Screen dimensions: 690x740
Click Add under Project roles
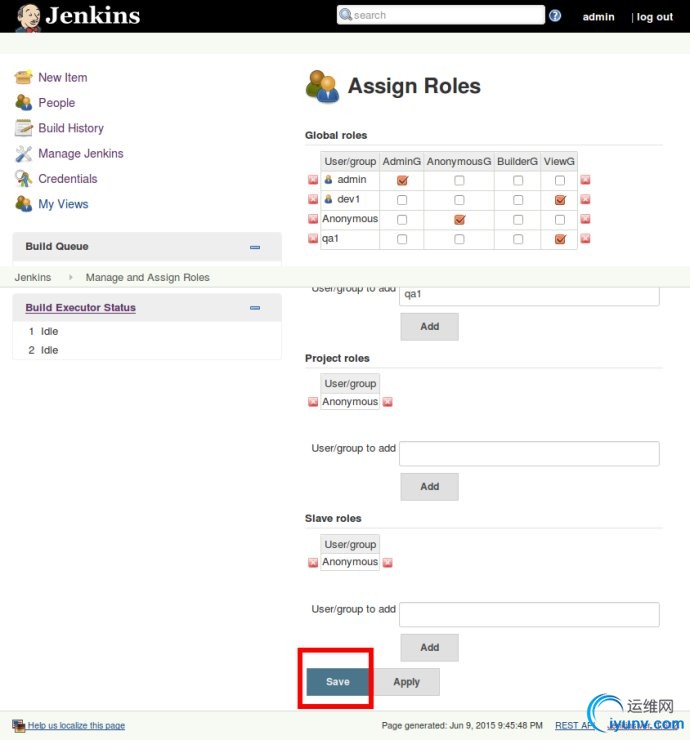[429, 486]
